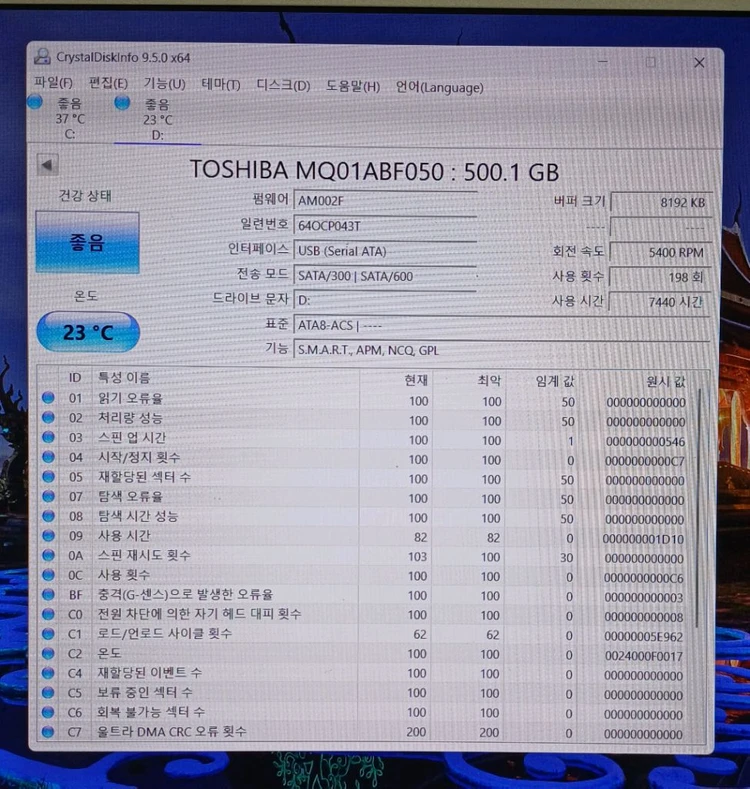Open the 언어(Language) menu
The height and width of the screenshot is (789, 750).
(439, 88)
